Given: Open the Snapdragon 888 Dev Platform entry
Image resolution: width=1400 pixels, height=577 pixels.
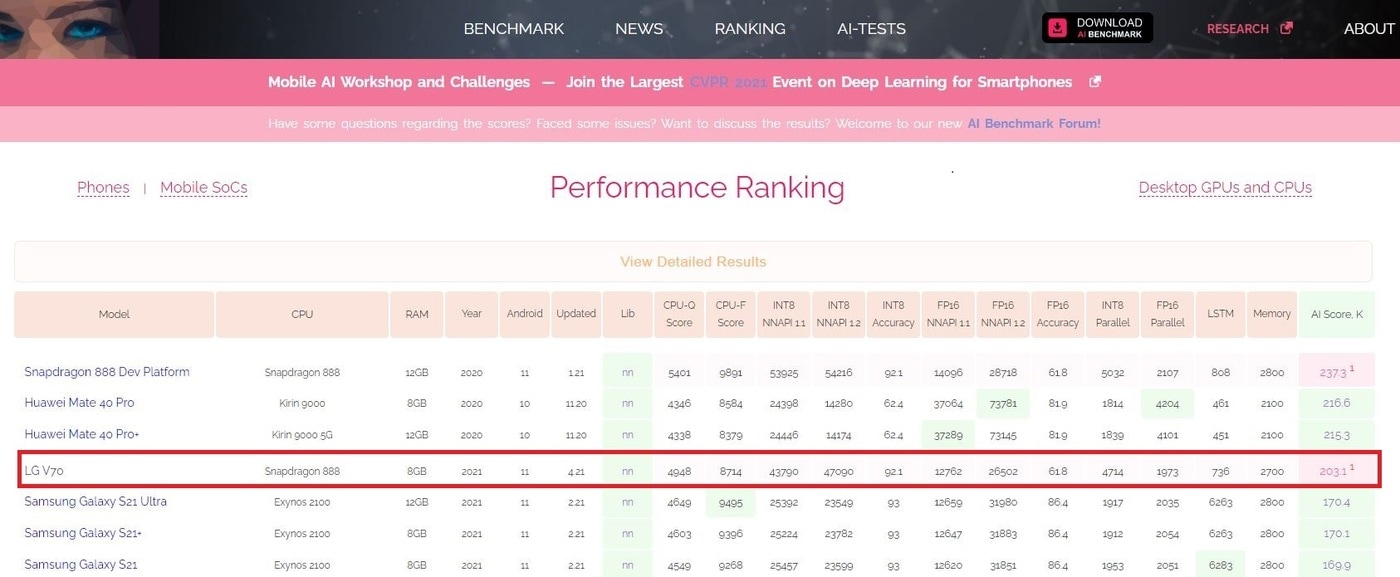Looking at the screenshot, I should coord(107,371).
